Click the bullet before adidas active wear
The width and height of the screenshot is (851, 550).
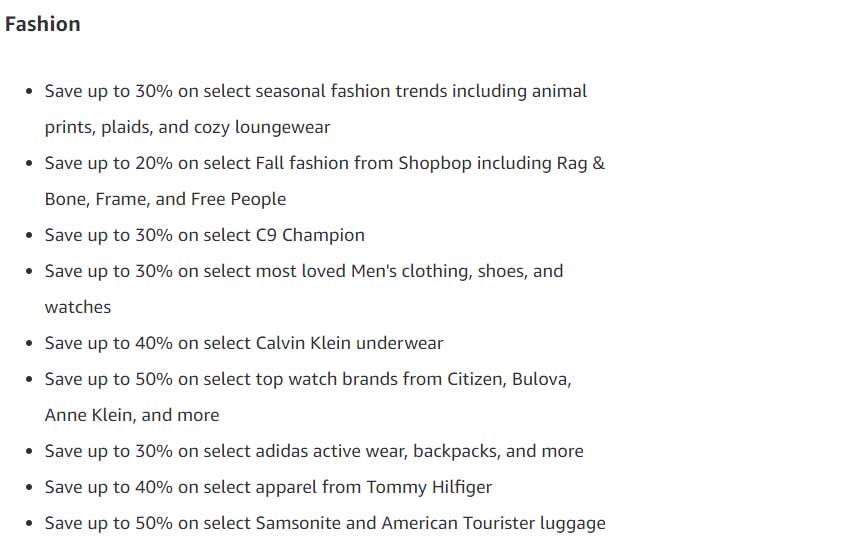29,452
